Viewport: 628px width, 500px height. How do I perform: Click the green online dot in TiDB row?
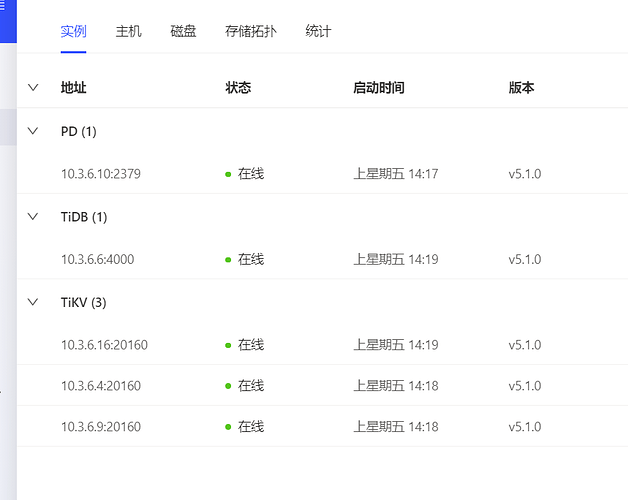click(228, 260)
